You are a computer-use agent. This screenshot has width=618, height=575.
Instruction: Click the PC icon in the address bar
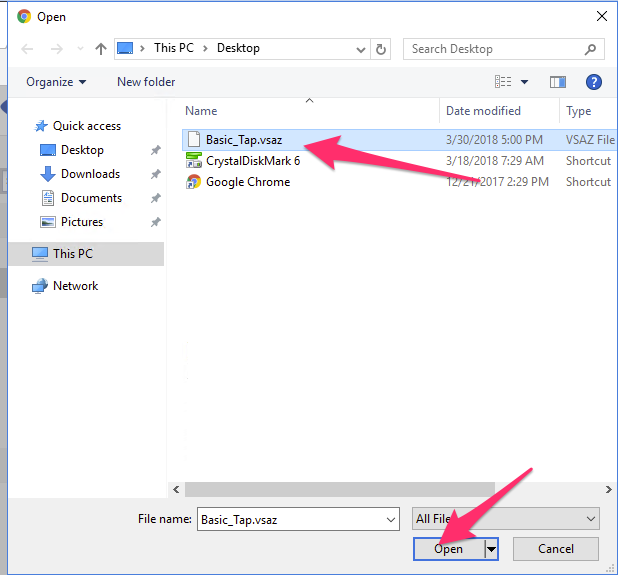[125, 48]
